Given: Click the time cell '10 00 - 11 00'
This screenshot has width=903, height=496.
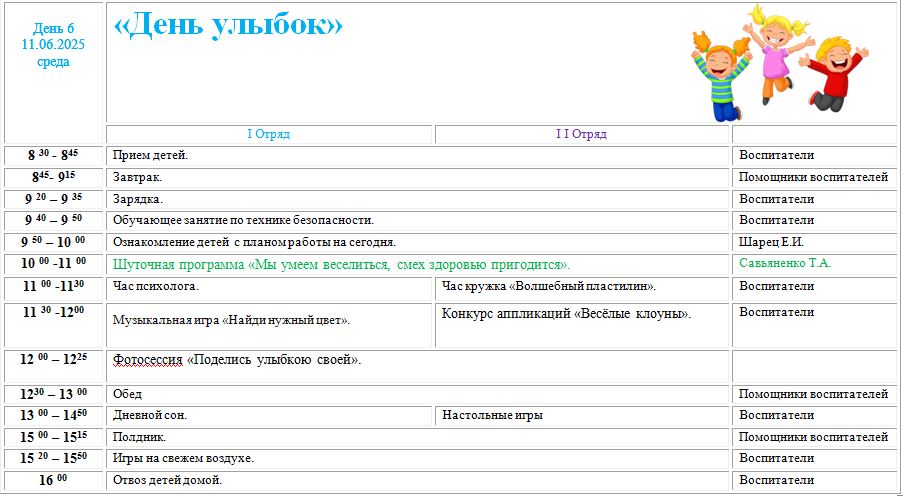Looking at the screenshot, I should point(54,264).
